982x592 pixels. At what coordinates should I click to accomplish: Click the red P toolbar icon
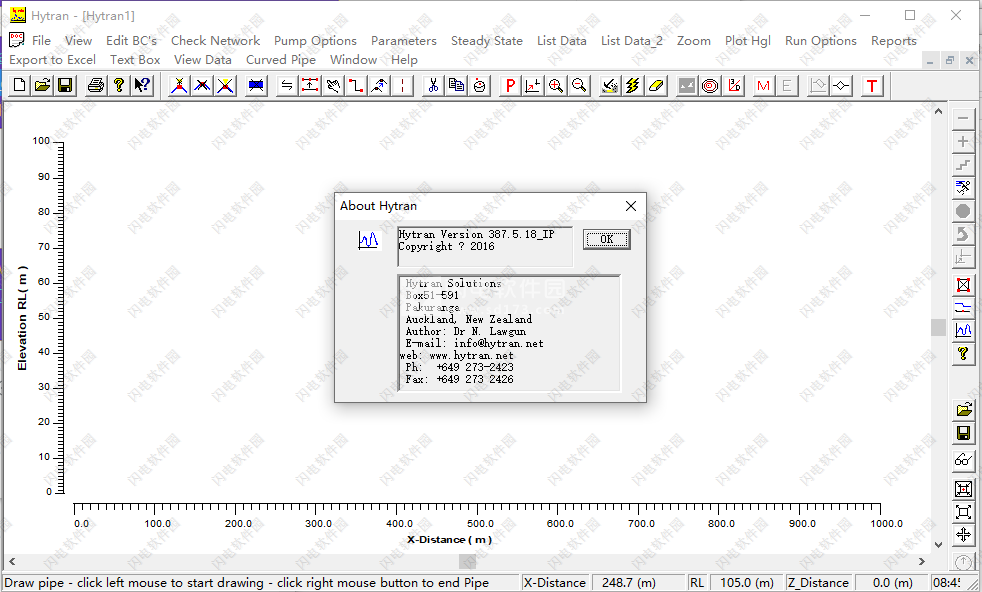tap(510, 85)
